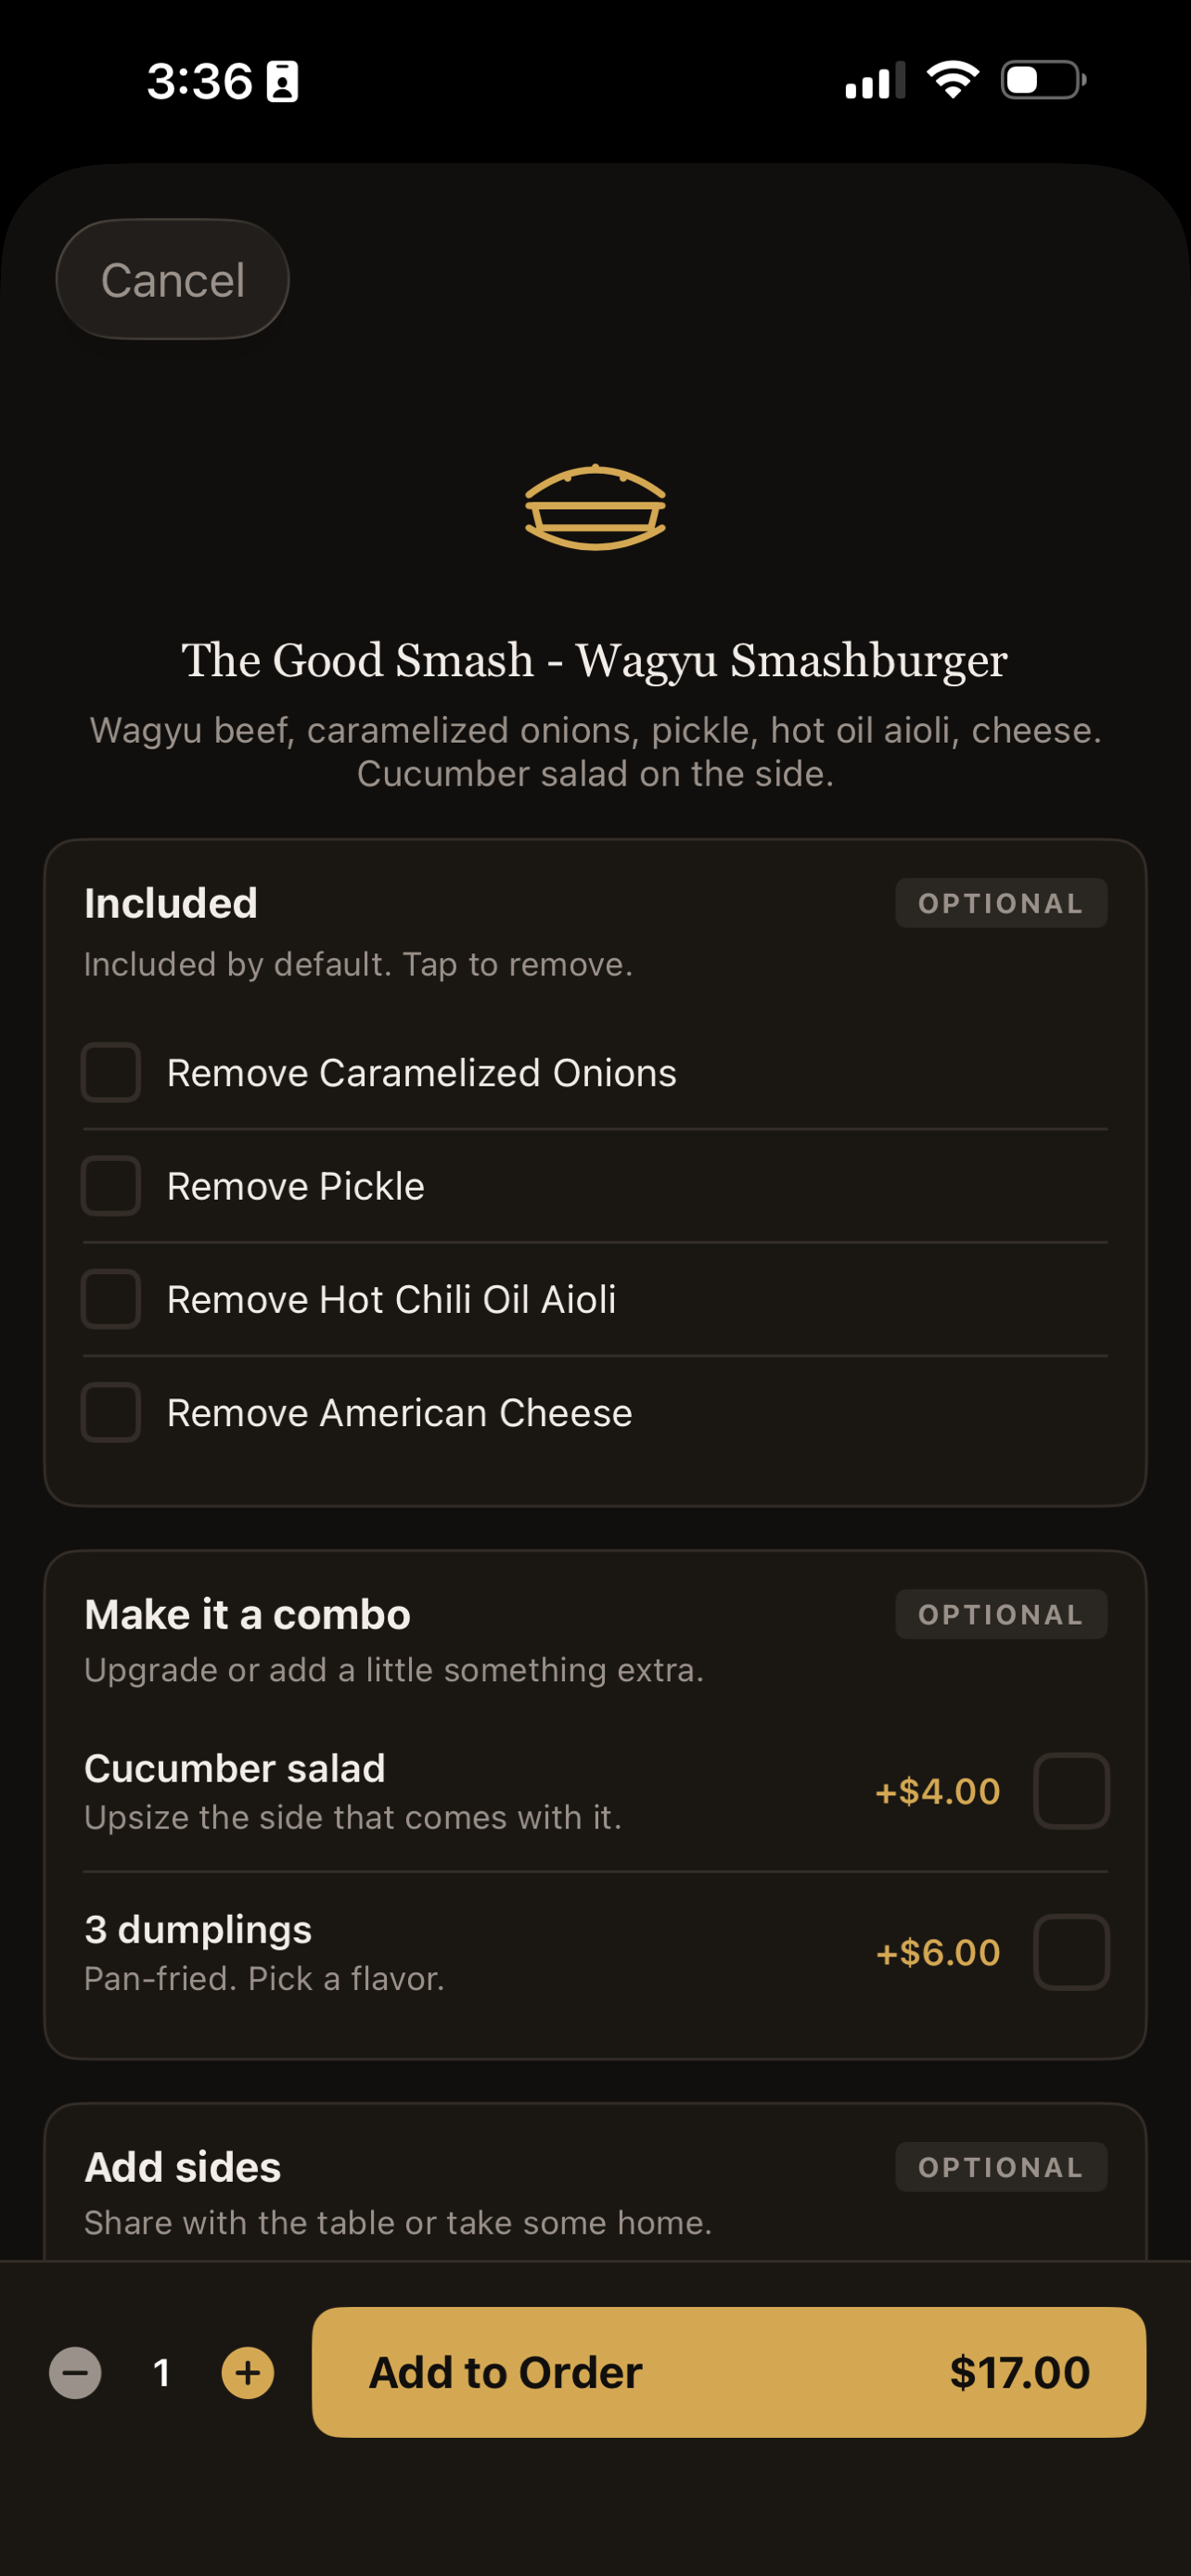Check the Remove Caramelized Onions box

coord(111,1073)
